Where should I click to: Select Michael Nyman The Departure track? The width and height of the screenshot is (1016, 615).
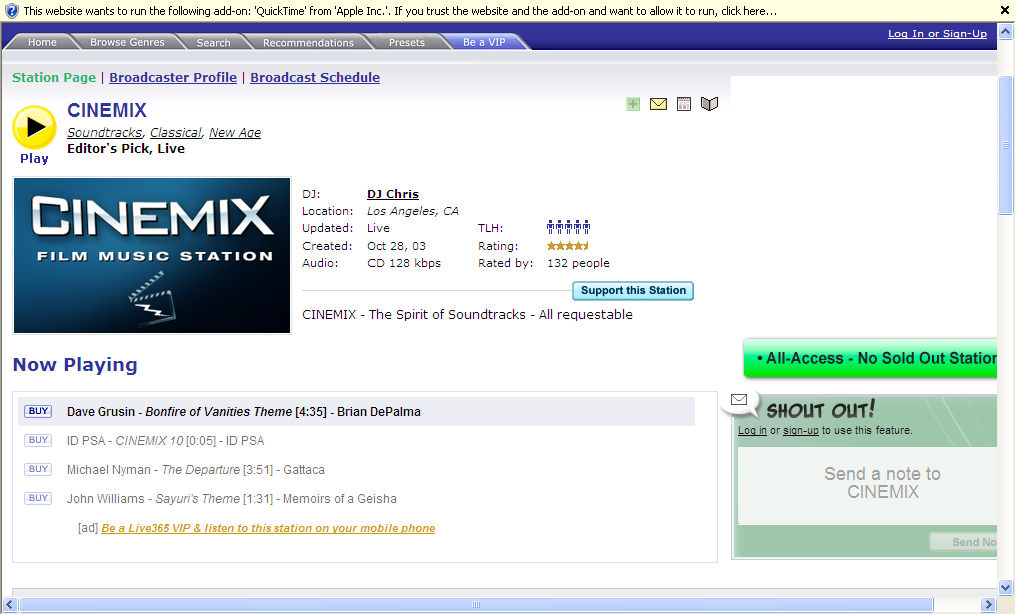click(x=196, y=470)
